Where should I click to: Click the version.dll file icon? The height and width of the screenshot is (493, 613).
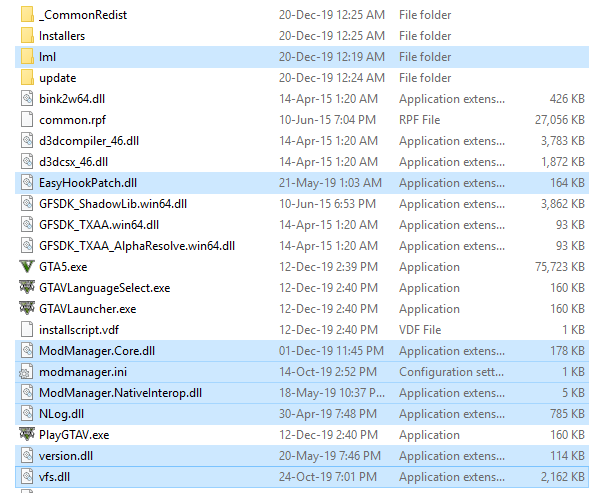pyautogui.click(x=27, y=456)
